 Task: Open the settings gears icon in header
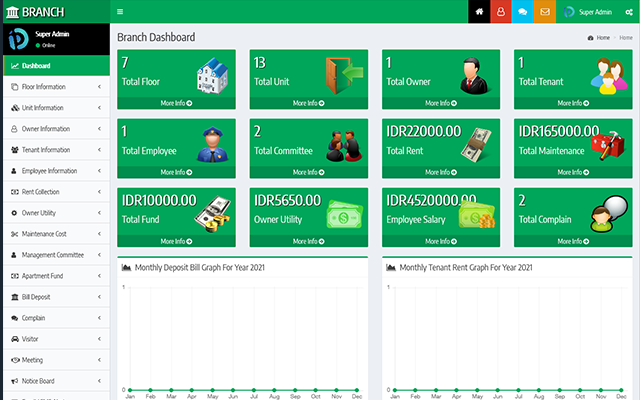pos(629,12)
